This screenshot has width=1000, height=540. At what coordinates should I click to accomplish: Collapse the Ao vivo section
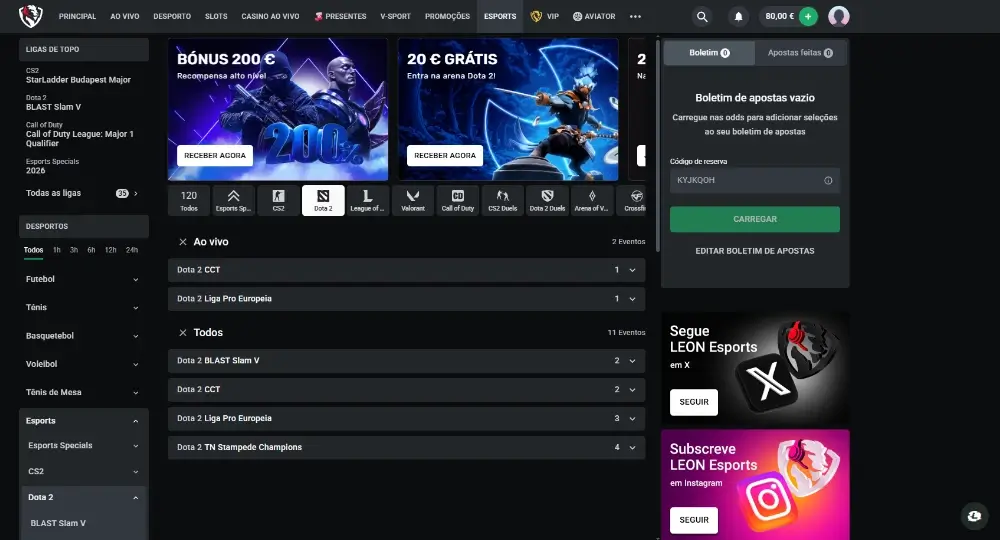tap(183, 242)
